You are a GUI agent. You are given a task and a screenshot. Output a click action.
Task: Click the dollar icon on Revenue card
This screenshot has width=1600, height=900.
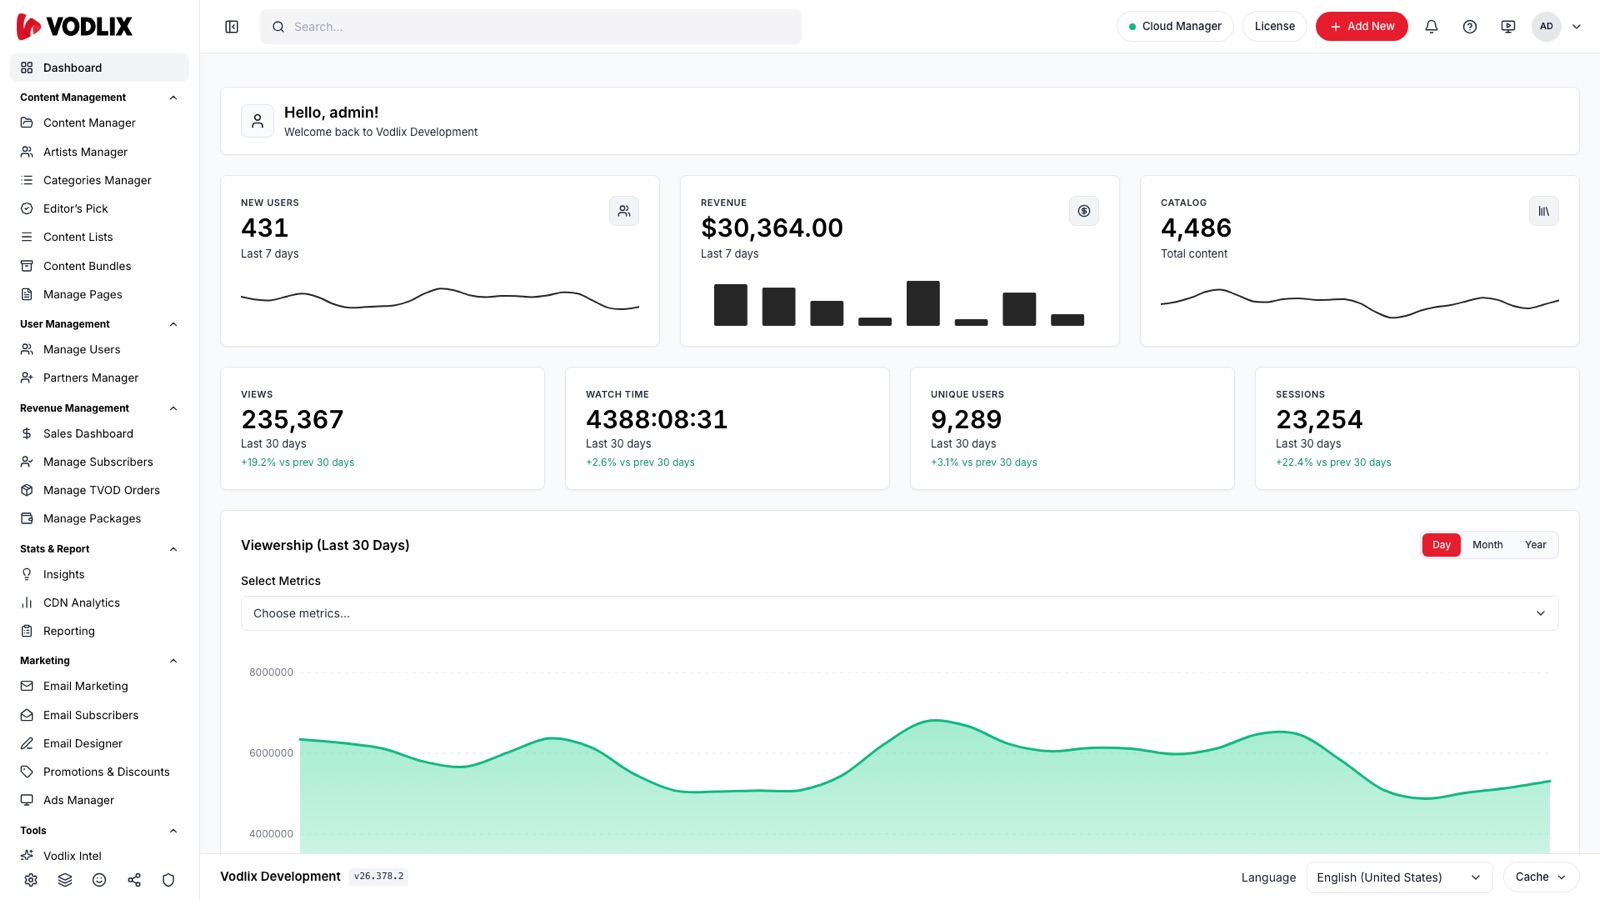point(1084,211)
